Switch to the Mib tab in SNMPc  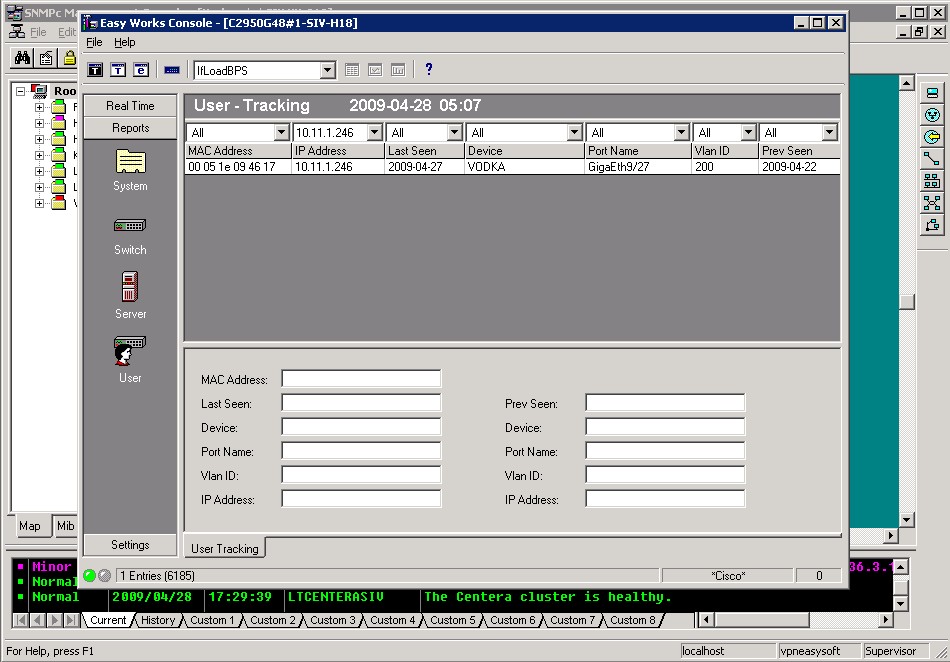click(65, 526)
